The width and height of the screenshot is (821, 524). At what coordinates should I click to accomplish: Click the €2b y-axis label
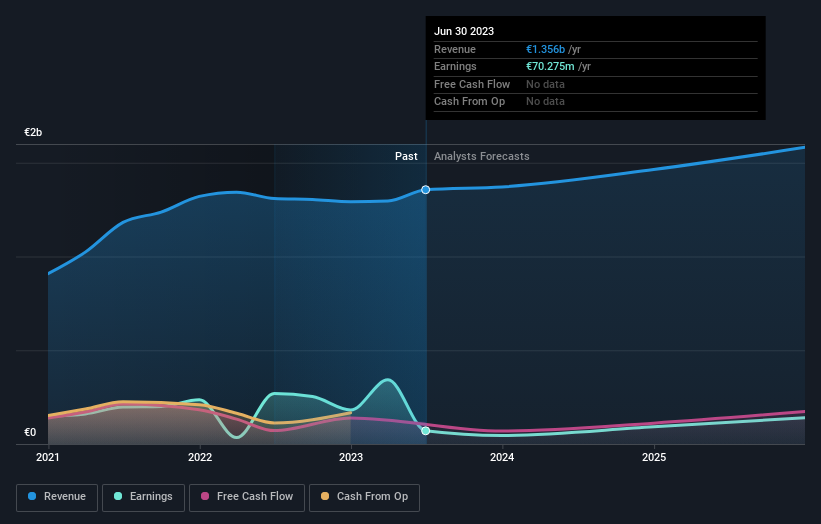[x=33, y=132]
